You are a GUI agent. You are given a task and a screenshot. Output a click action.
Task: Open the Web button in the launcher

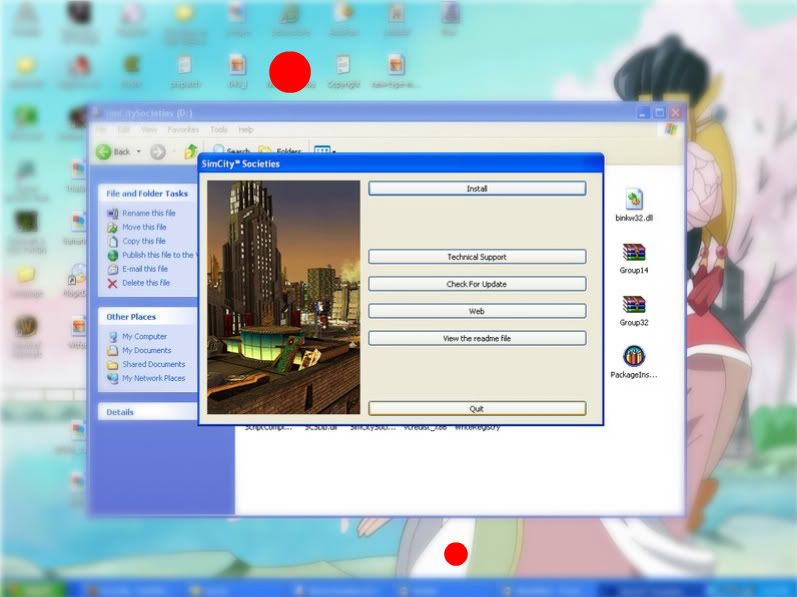pos(477,311)
